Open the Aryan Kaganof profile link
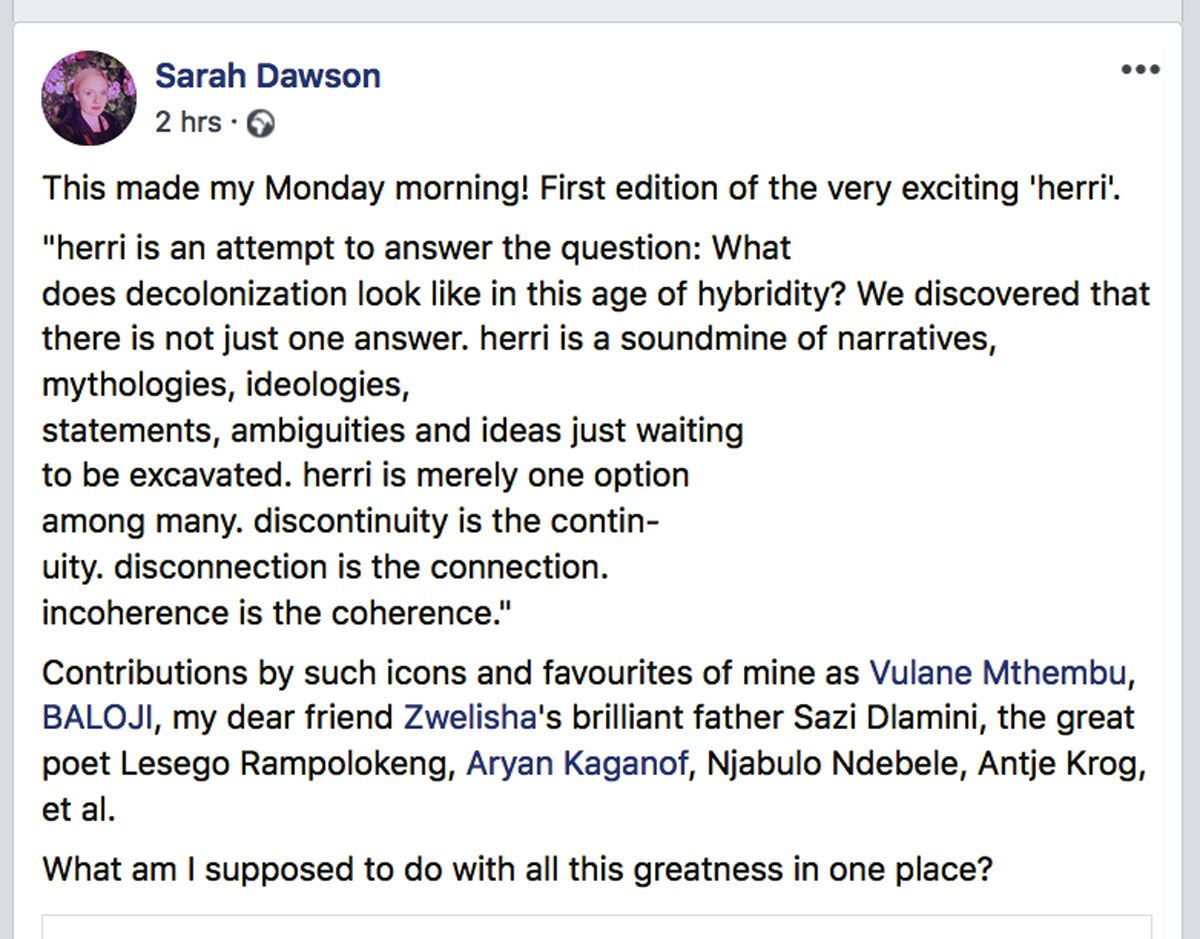Screen dimensions: 1200x939 tap(578, 764)
